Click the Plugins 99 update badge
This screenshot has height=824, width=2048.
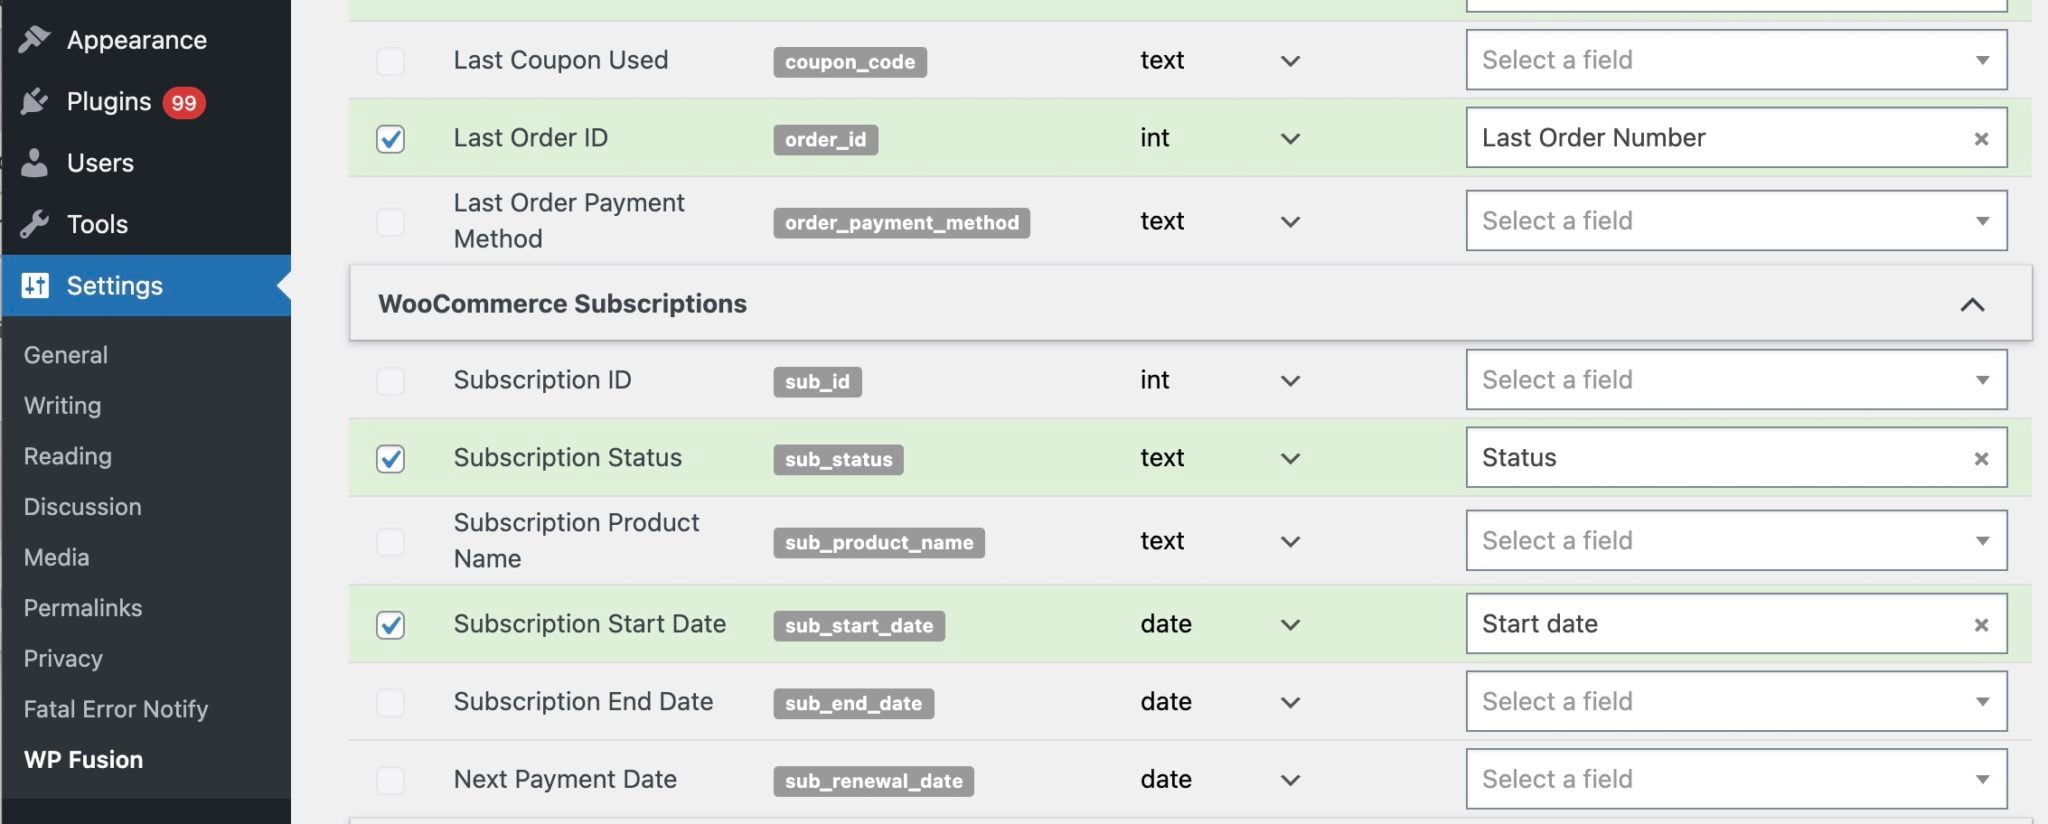[184, 103]
